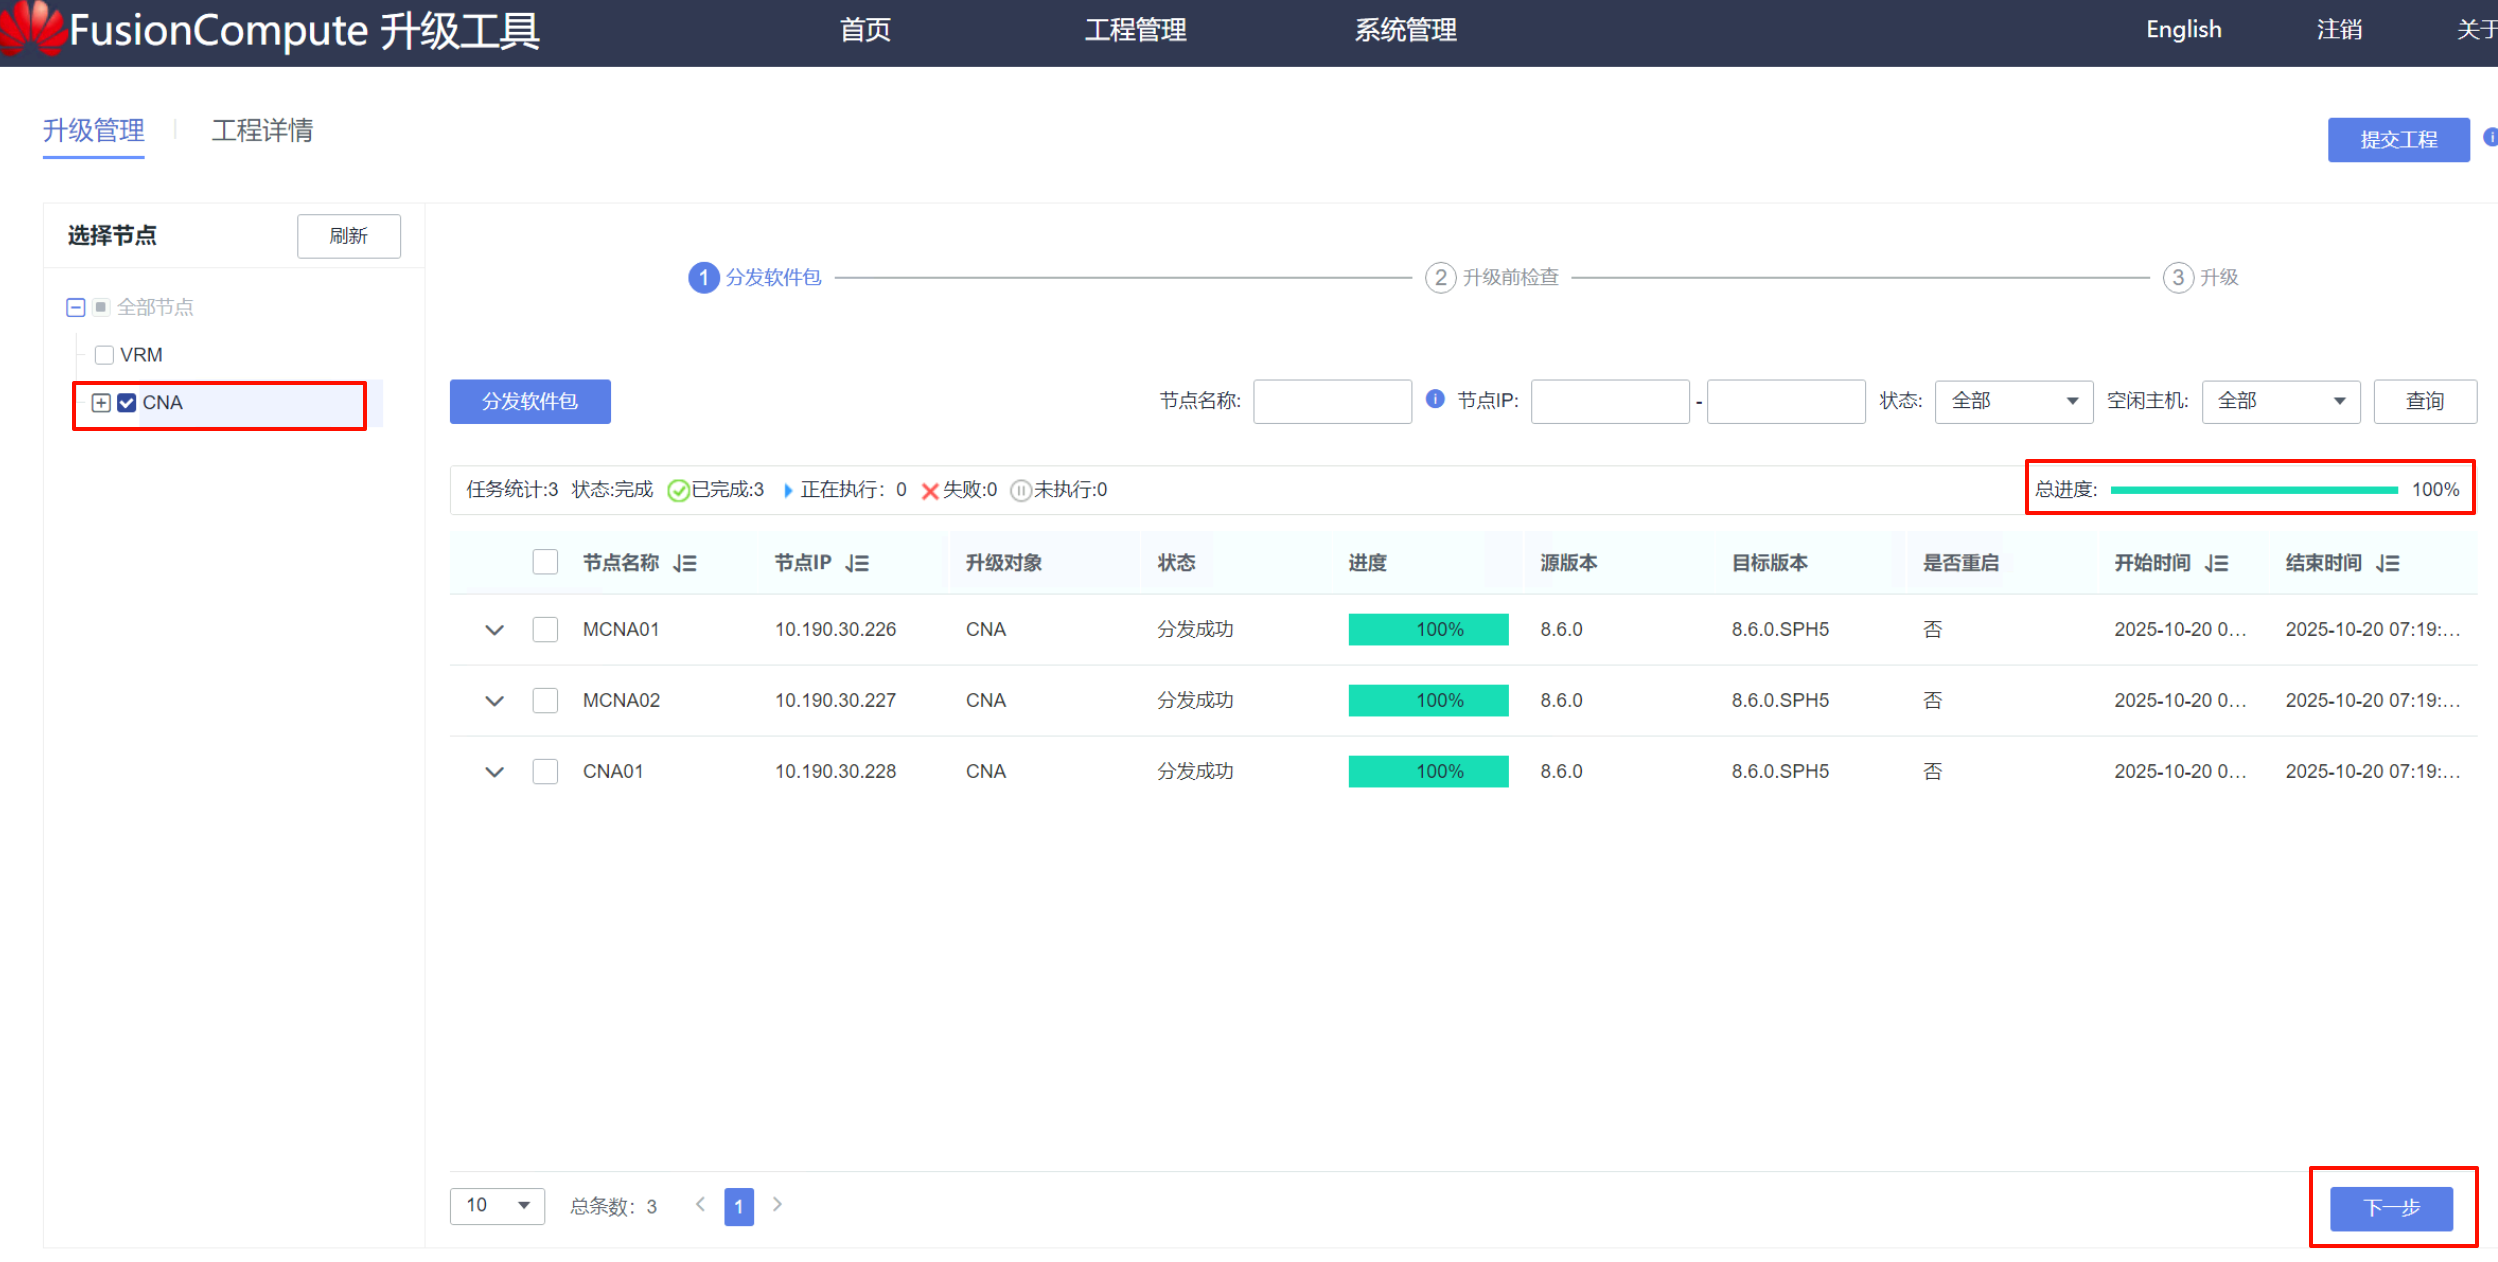2498x1262 pixels.
Task: Open the status filter dropdown
Action: click(x=2013, y=401)
